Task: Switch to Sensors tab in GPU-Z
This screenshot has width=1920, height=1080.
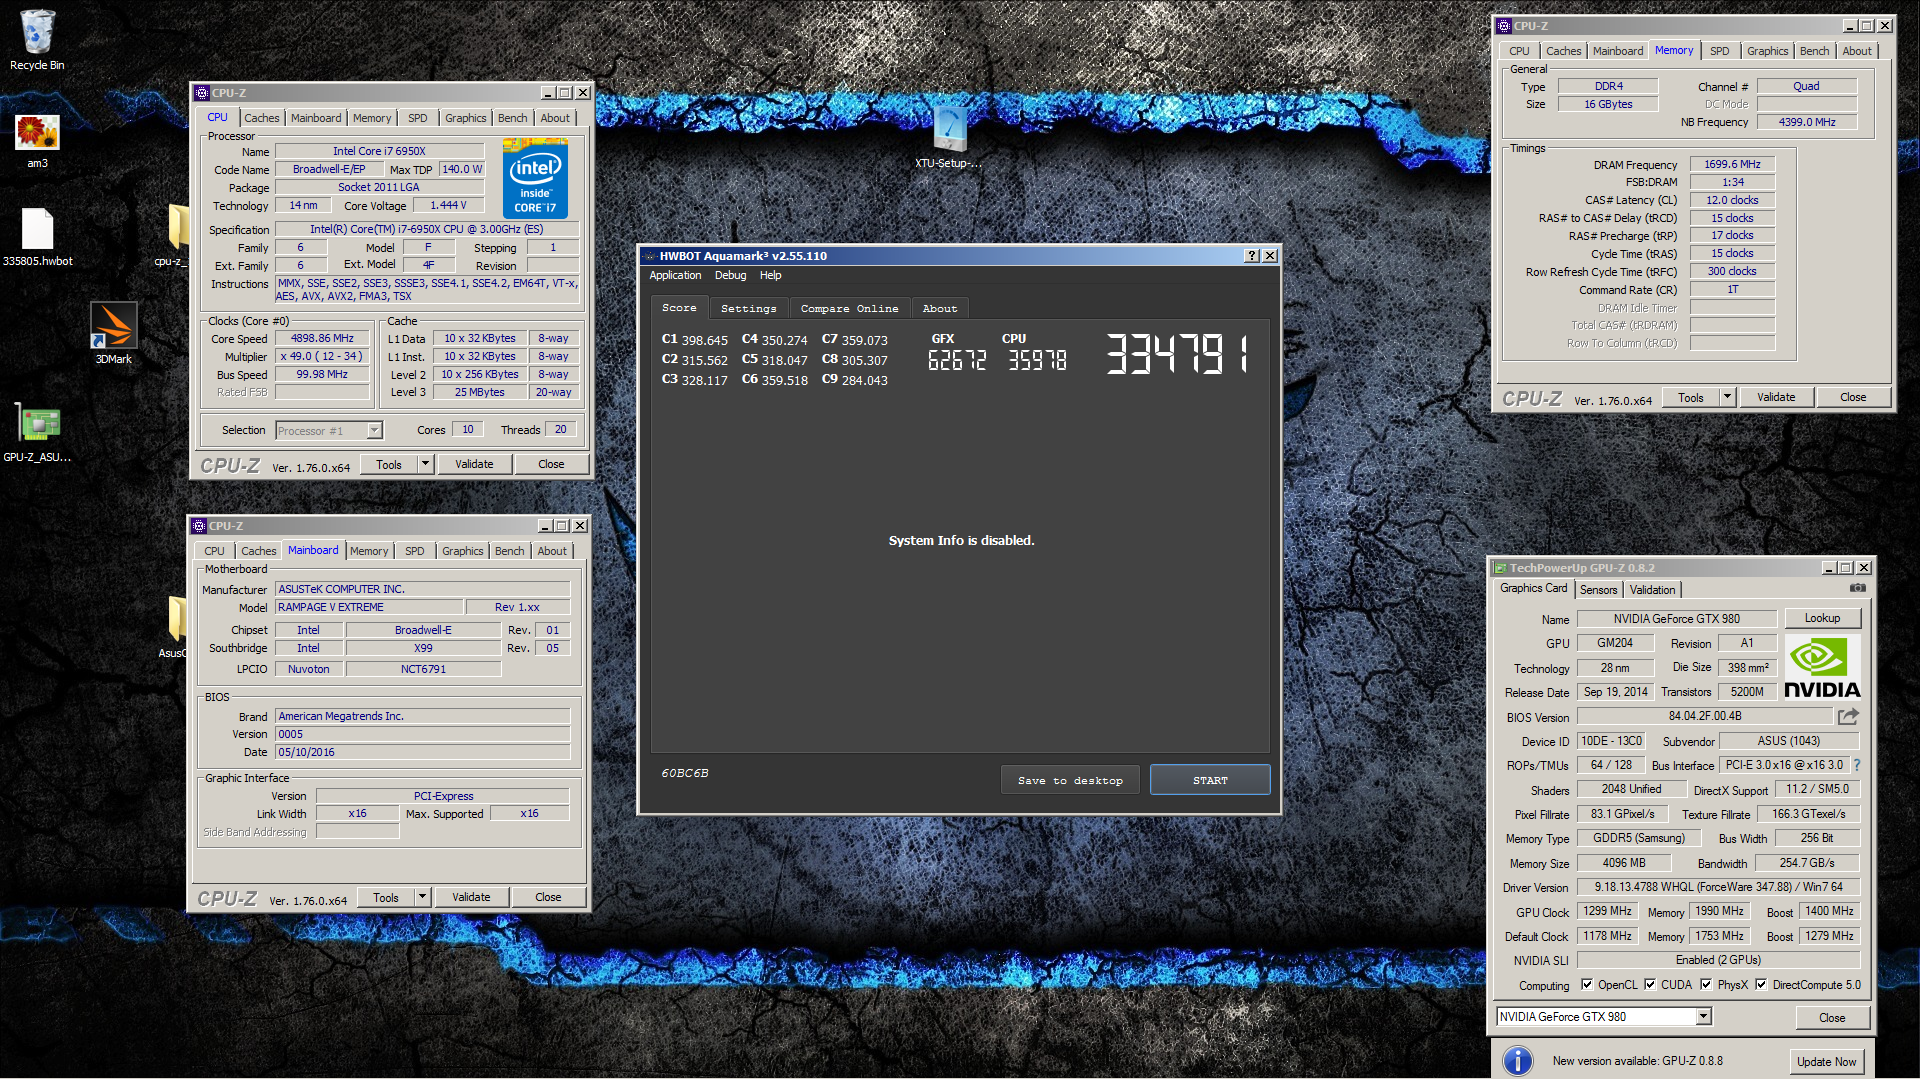Action: [x=1598, y=590]
